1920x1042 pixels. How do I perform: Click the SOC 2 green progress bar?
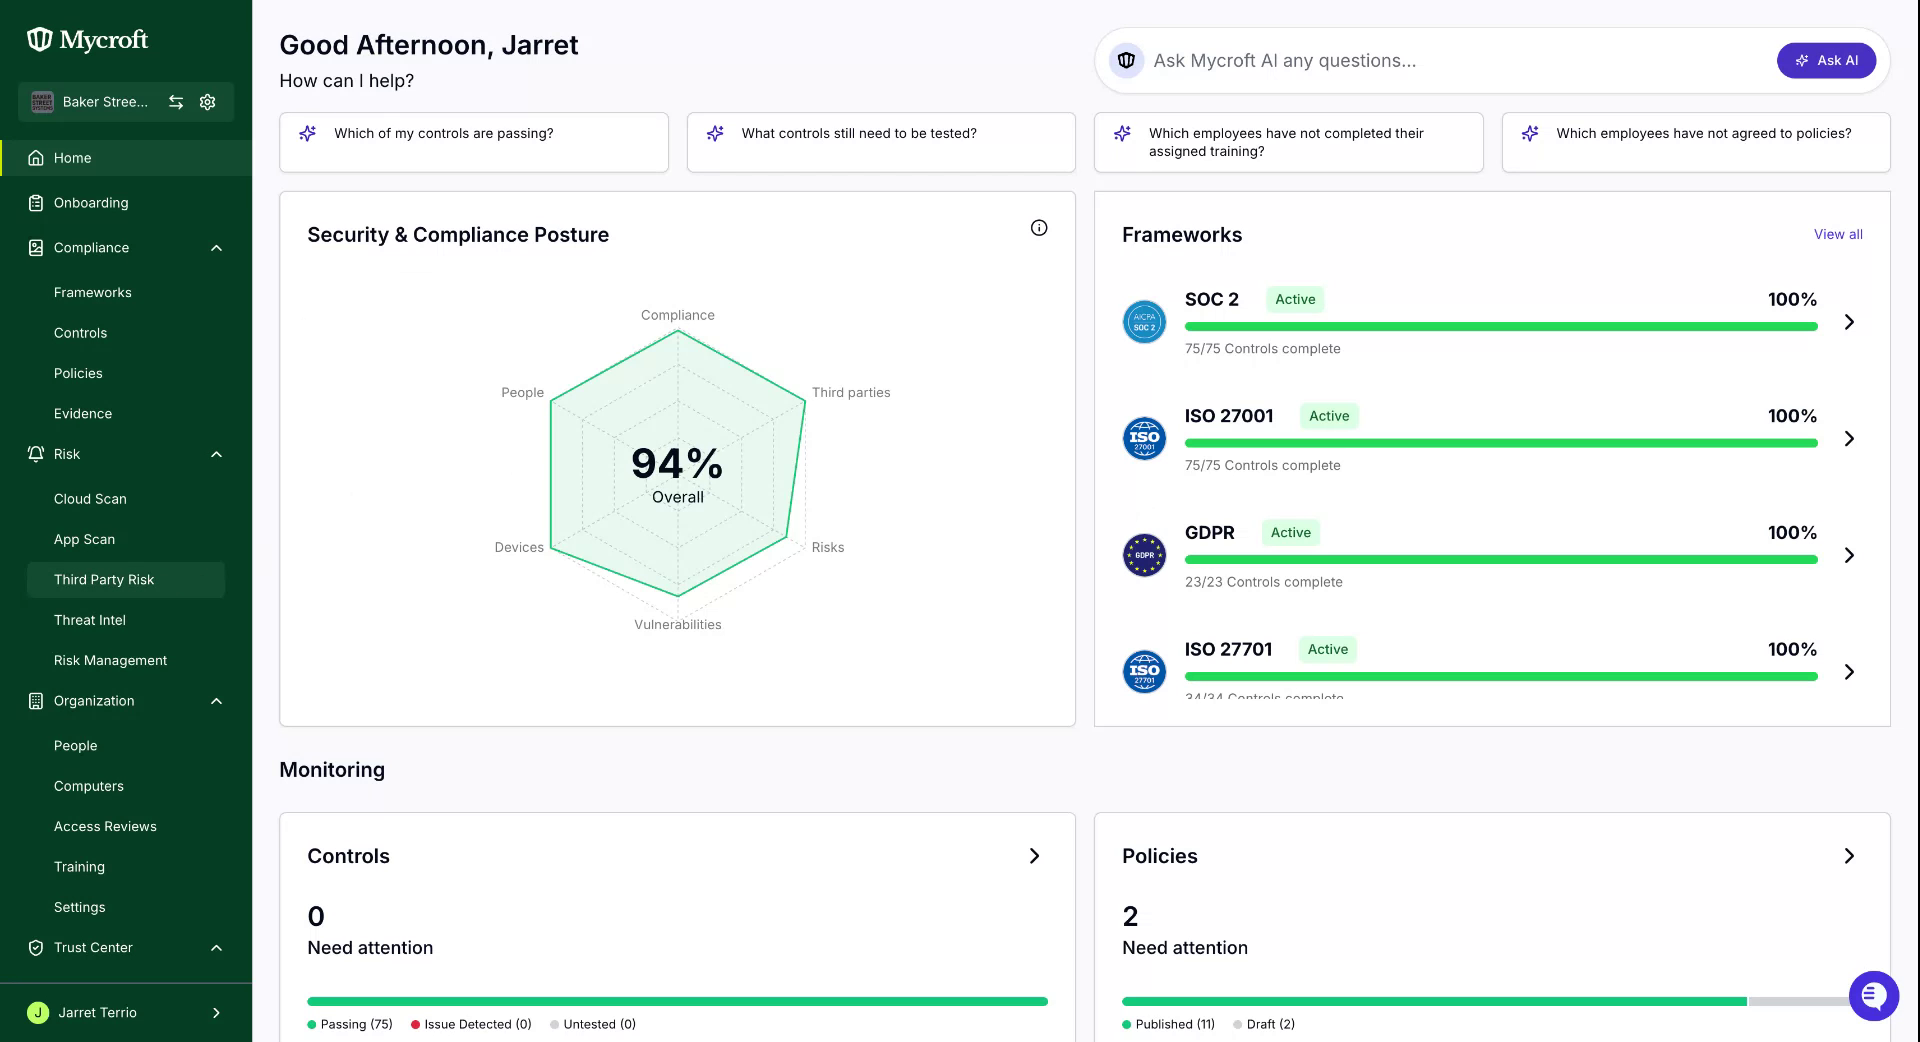[1501, 327]
